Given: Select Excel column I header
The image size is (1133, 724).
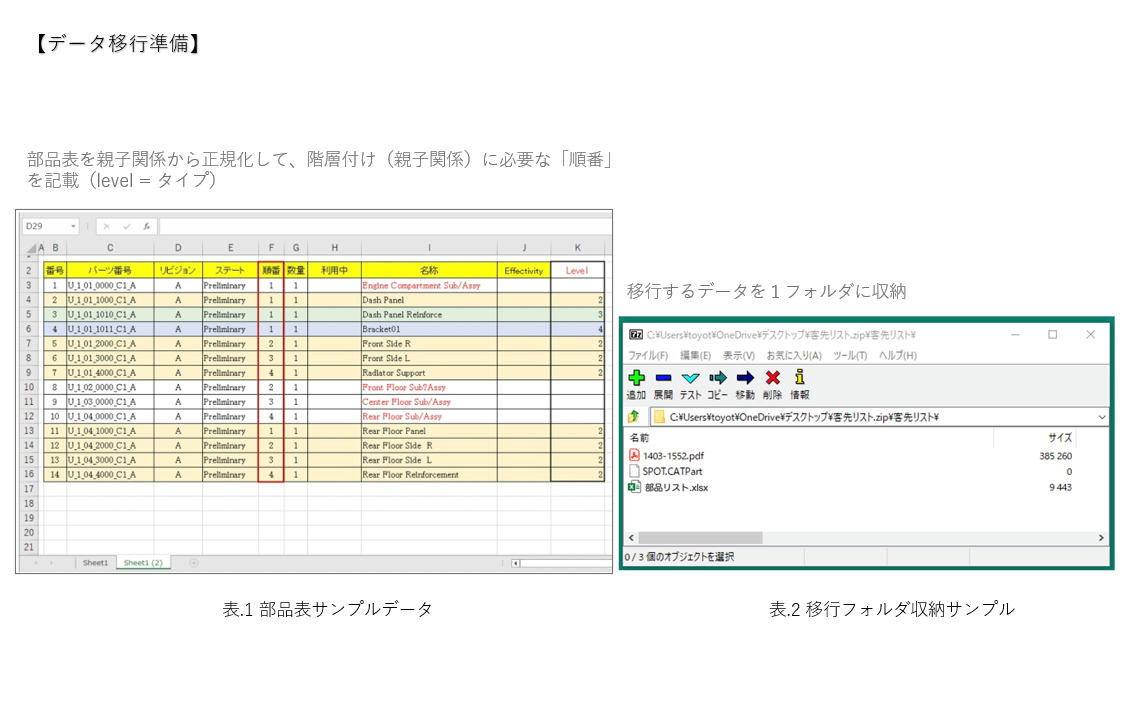Looking at the screenshot, I should (429, 248).
